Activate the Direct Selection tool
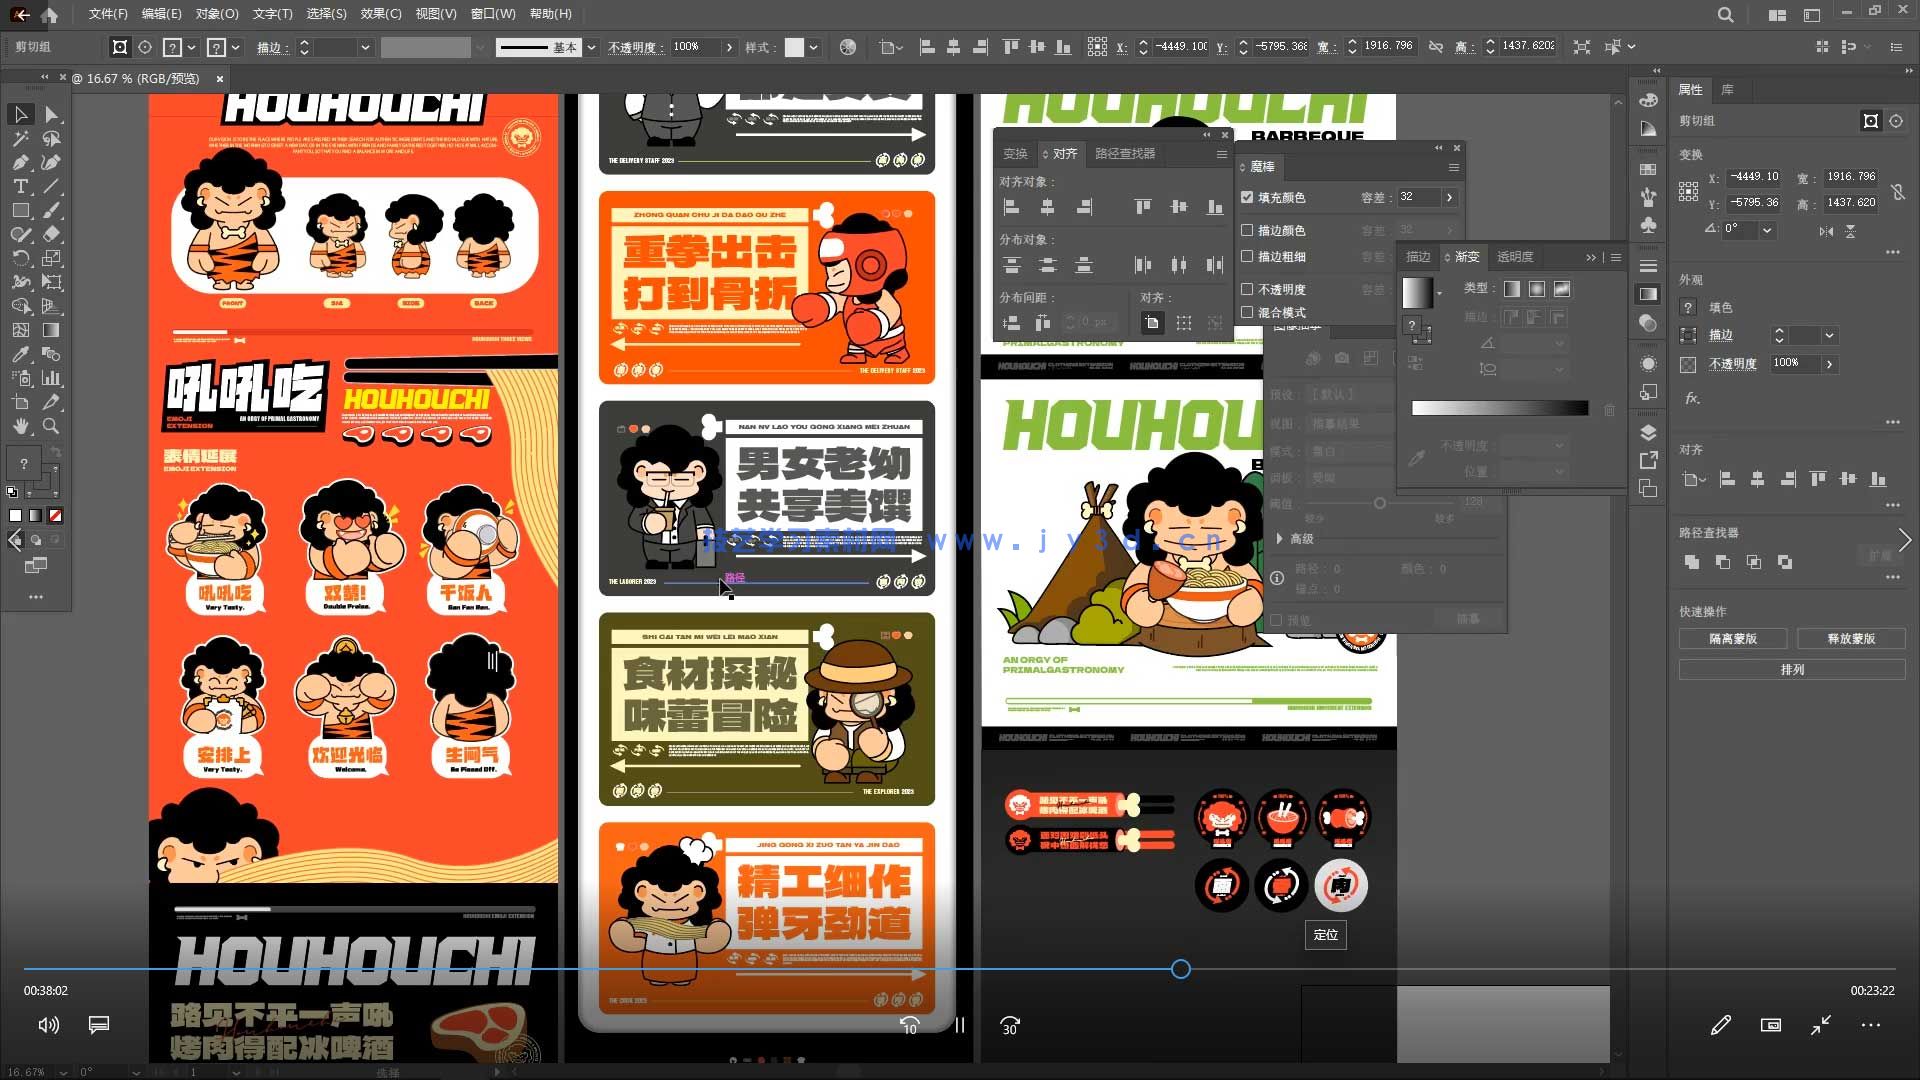The height and width of the screenshot is (1080, 1920). (x=51, y=114)
